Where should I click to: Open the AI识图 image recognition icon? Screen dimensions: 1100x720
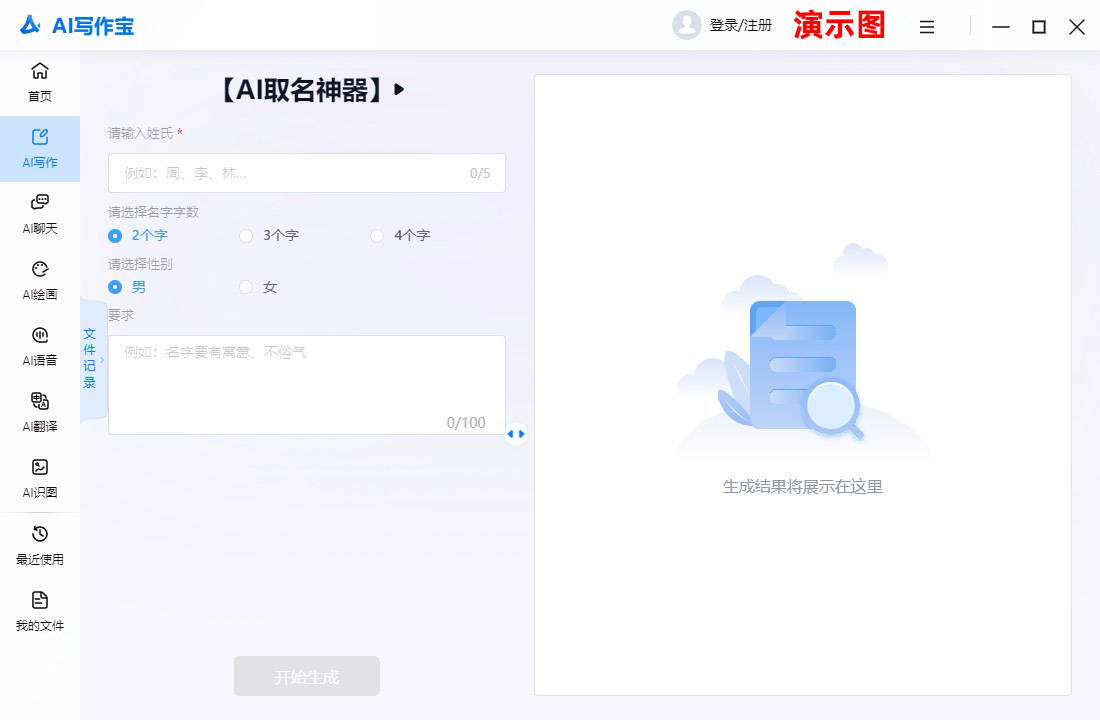[40, 467]
